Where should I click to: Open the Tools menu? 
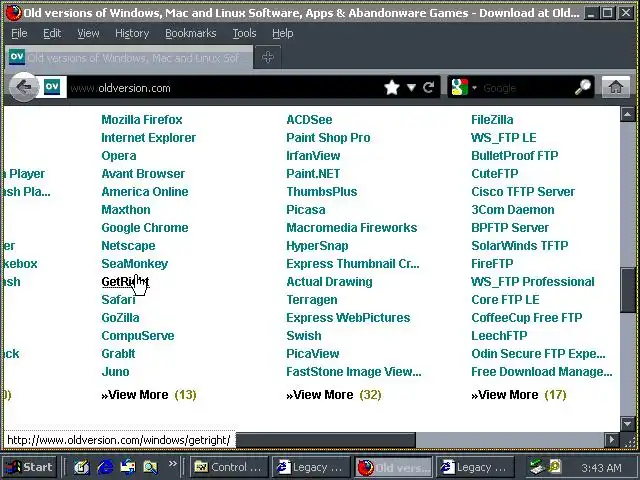244,33
